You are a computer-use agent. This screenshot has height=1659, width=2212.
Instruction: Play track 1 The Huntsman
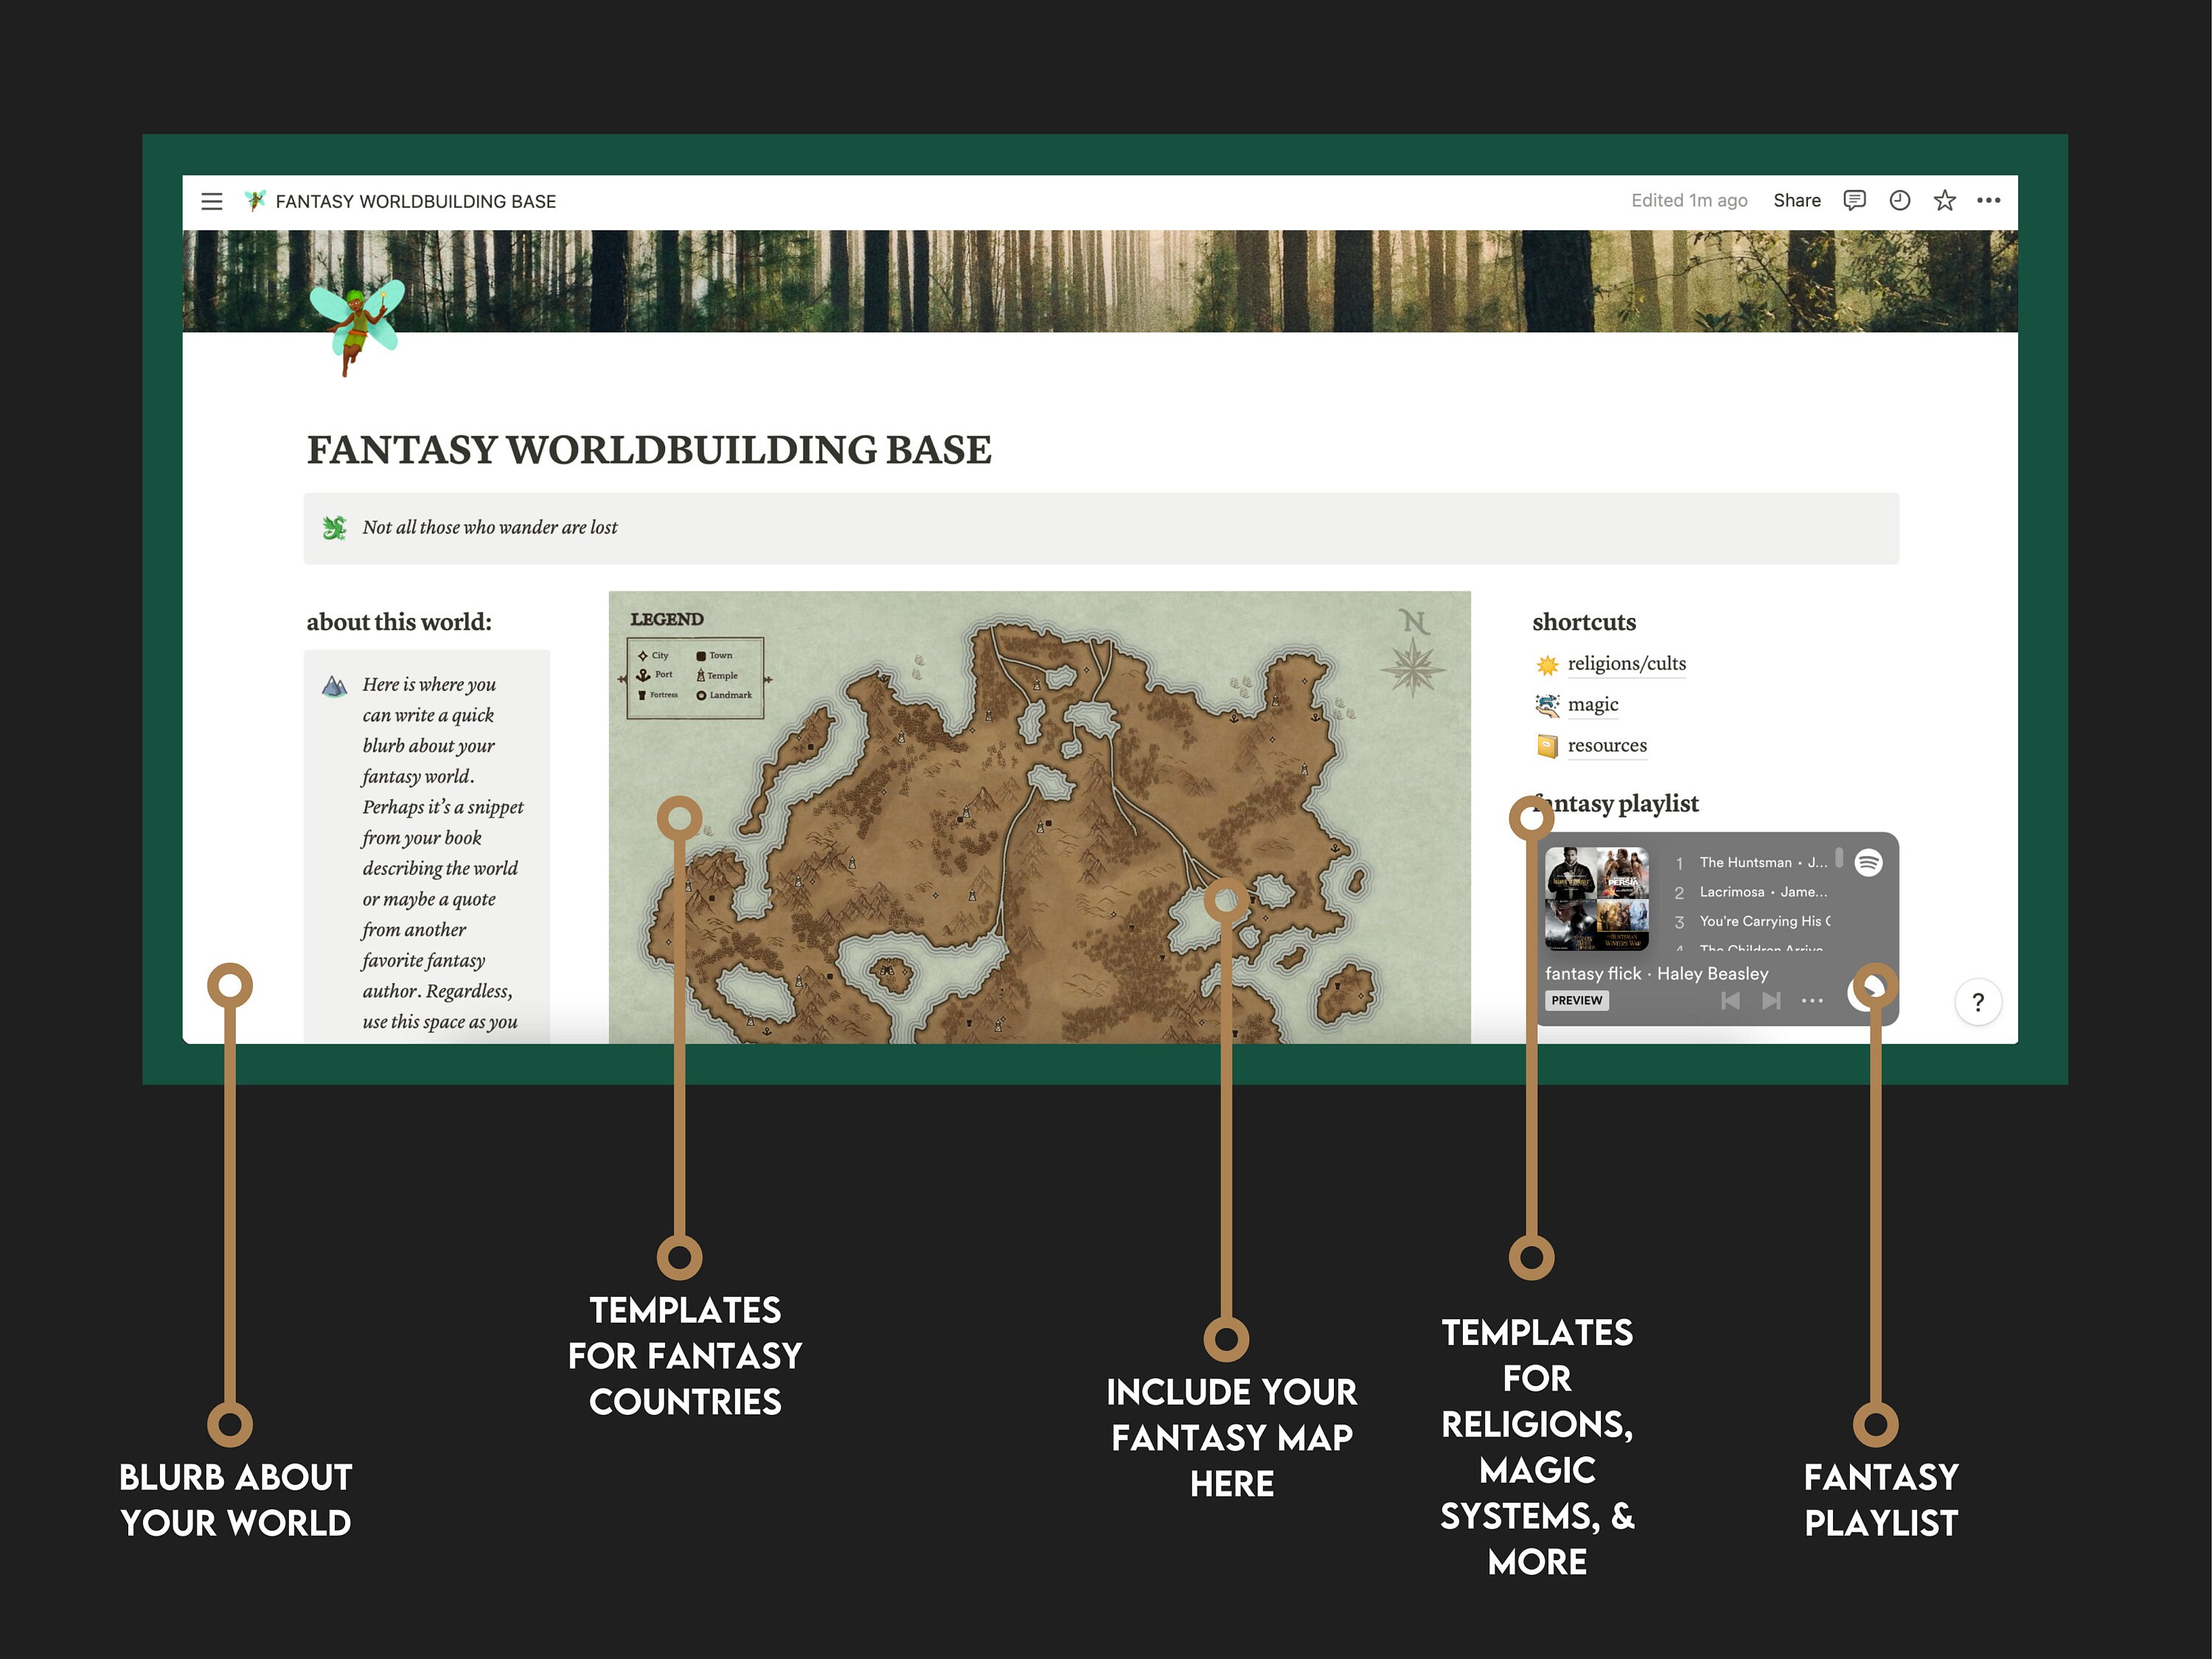tap(1752, 862)
